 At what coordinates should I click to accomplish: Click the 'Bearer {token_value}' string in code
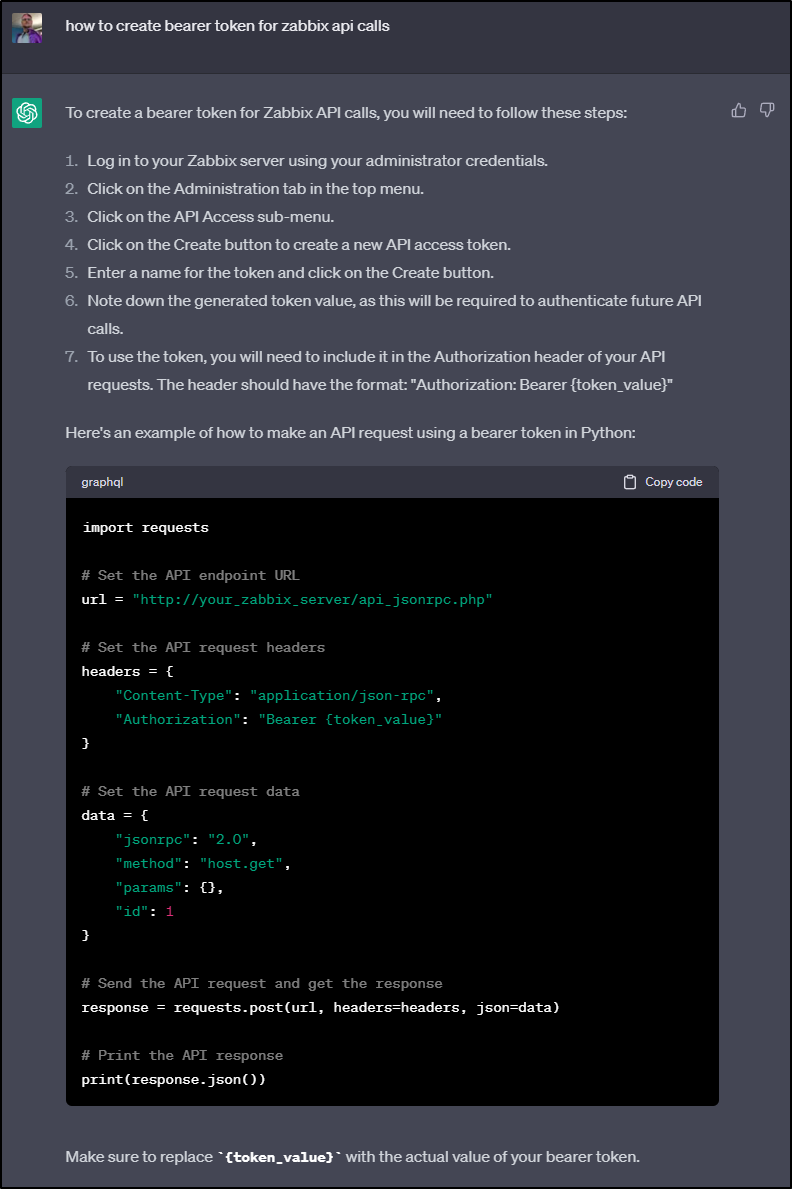coord(350,720)
